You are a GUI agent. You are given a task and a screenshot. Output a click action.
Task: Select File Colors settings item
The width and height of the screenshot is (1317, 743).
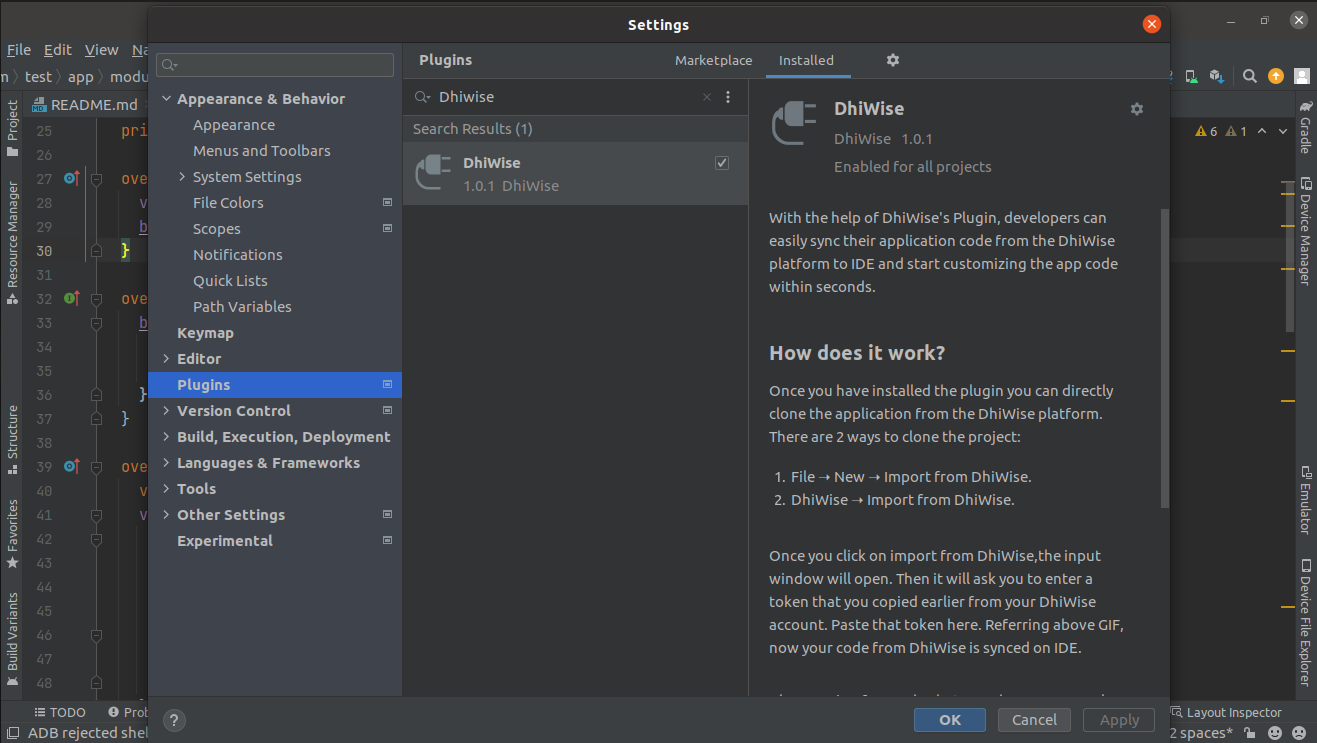(228, 203)
